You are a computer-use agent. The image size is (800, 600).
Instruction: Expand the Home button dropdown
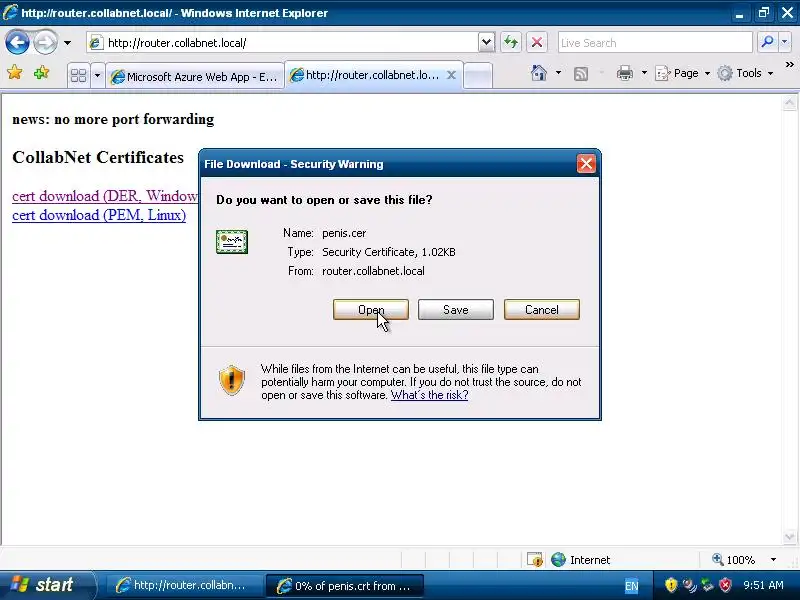coord(559,73)
